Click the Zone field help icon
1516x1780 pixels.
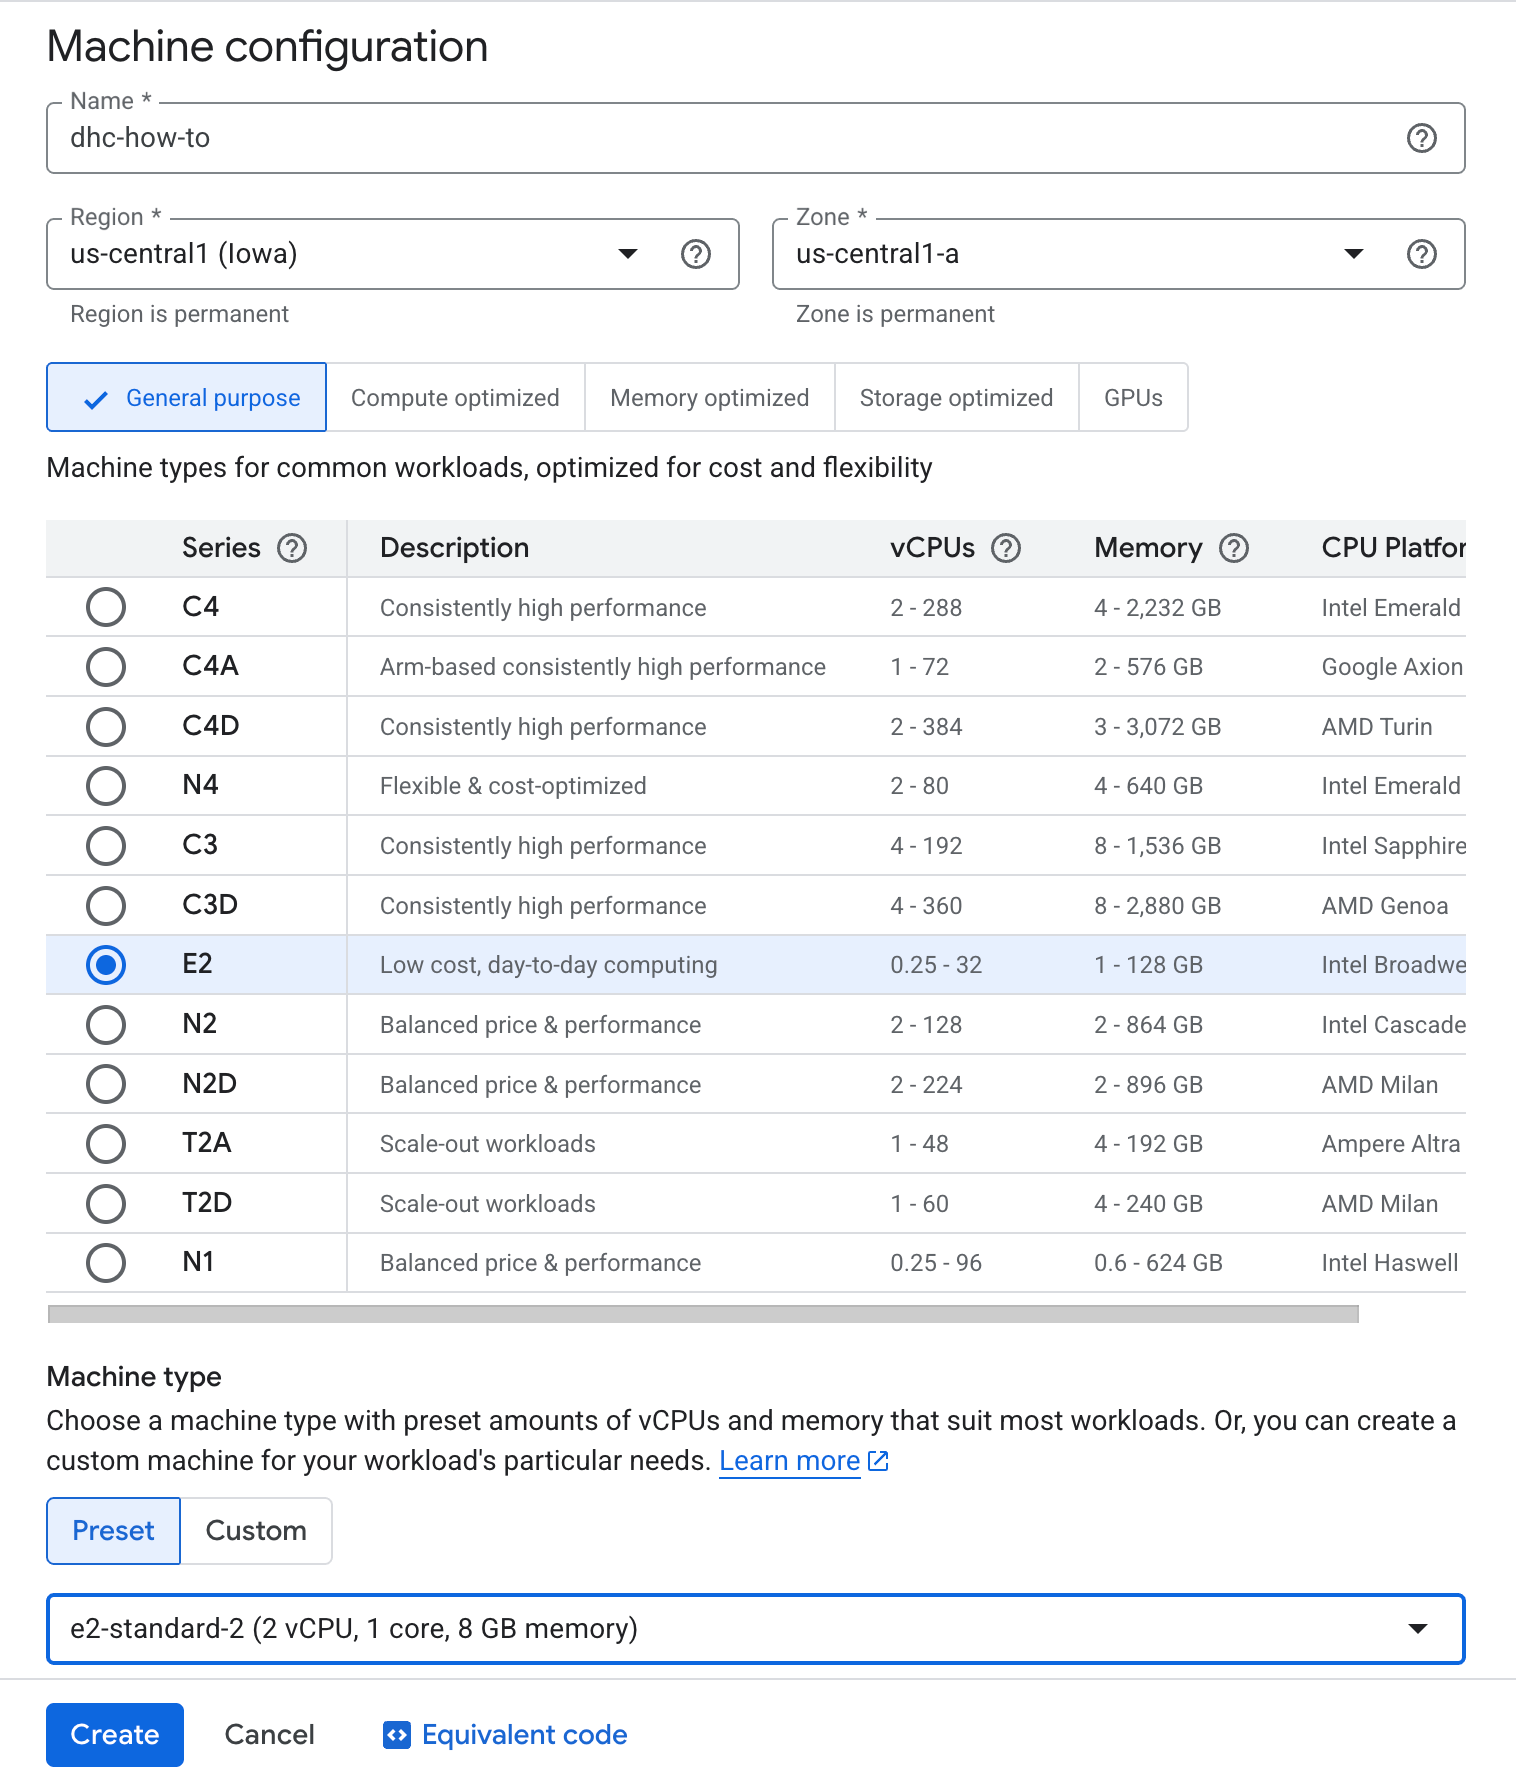(1421, 254)
